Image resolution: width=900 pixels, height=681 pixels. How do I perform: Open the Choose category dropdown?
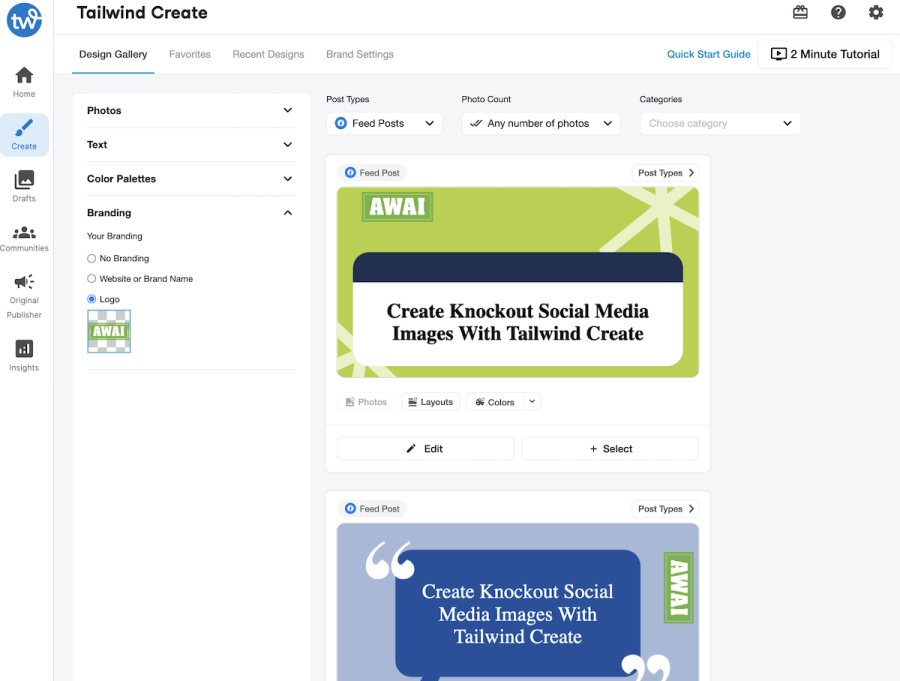[720, 123]
